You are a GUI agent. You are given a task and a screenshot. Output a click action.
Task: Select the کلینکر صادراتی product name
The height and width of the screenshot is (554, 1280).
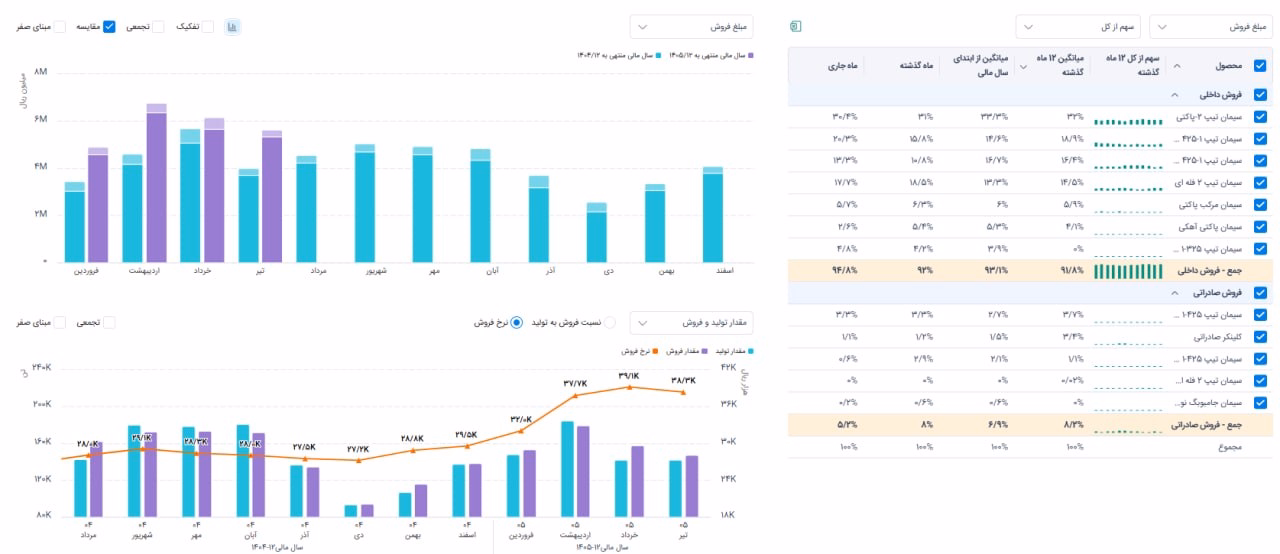pos(1217,337)
